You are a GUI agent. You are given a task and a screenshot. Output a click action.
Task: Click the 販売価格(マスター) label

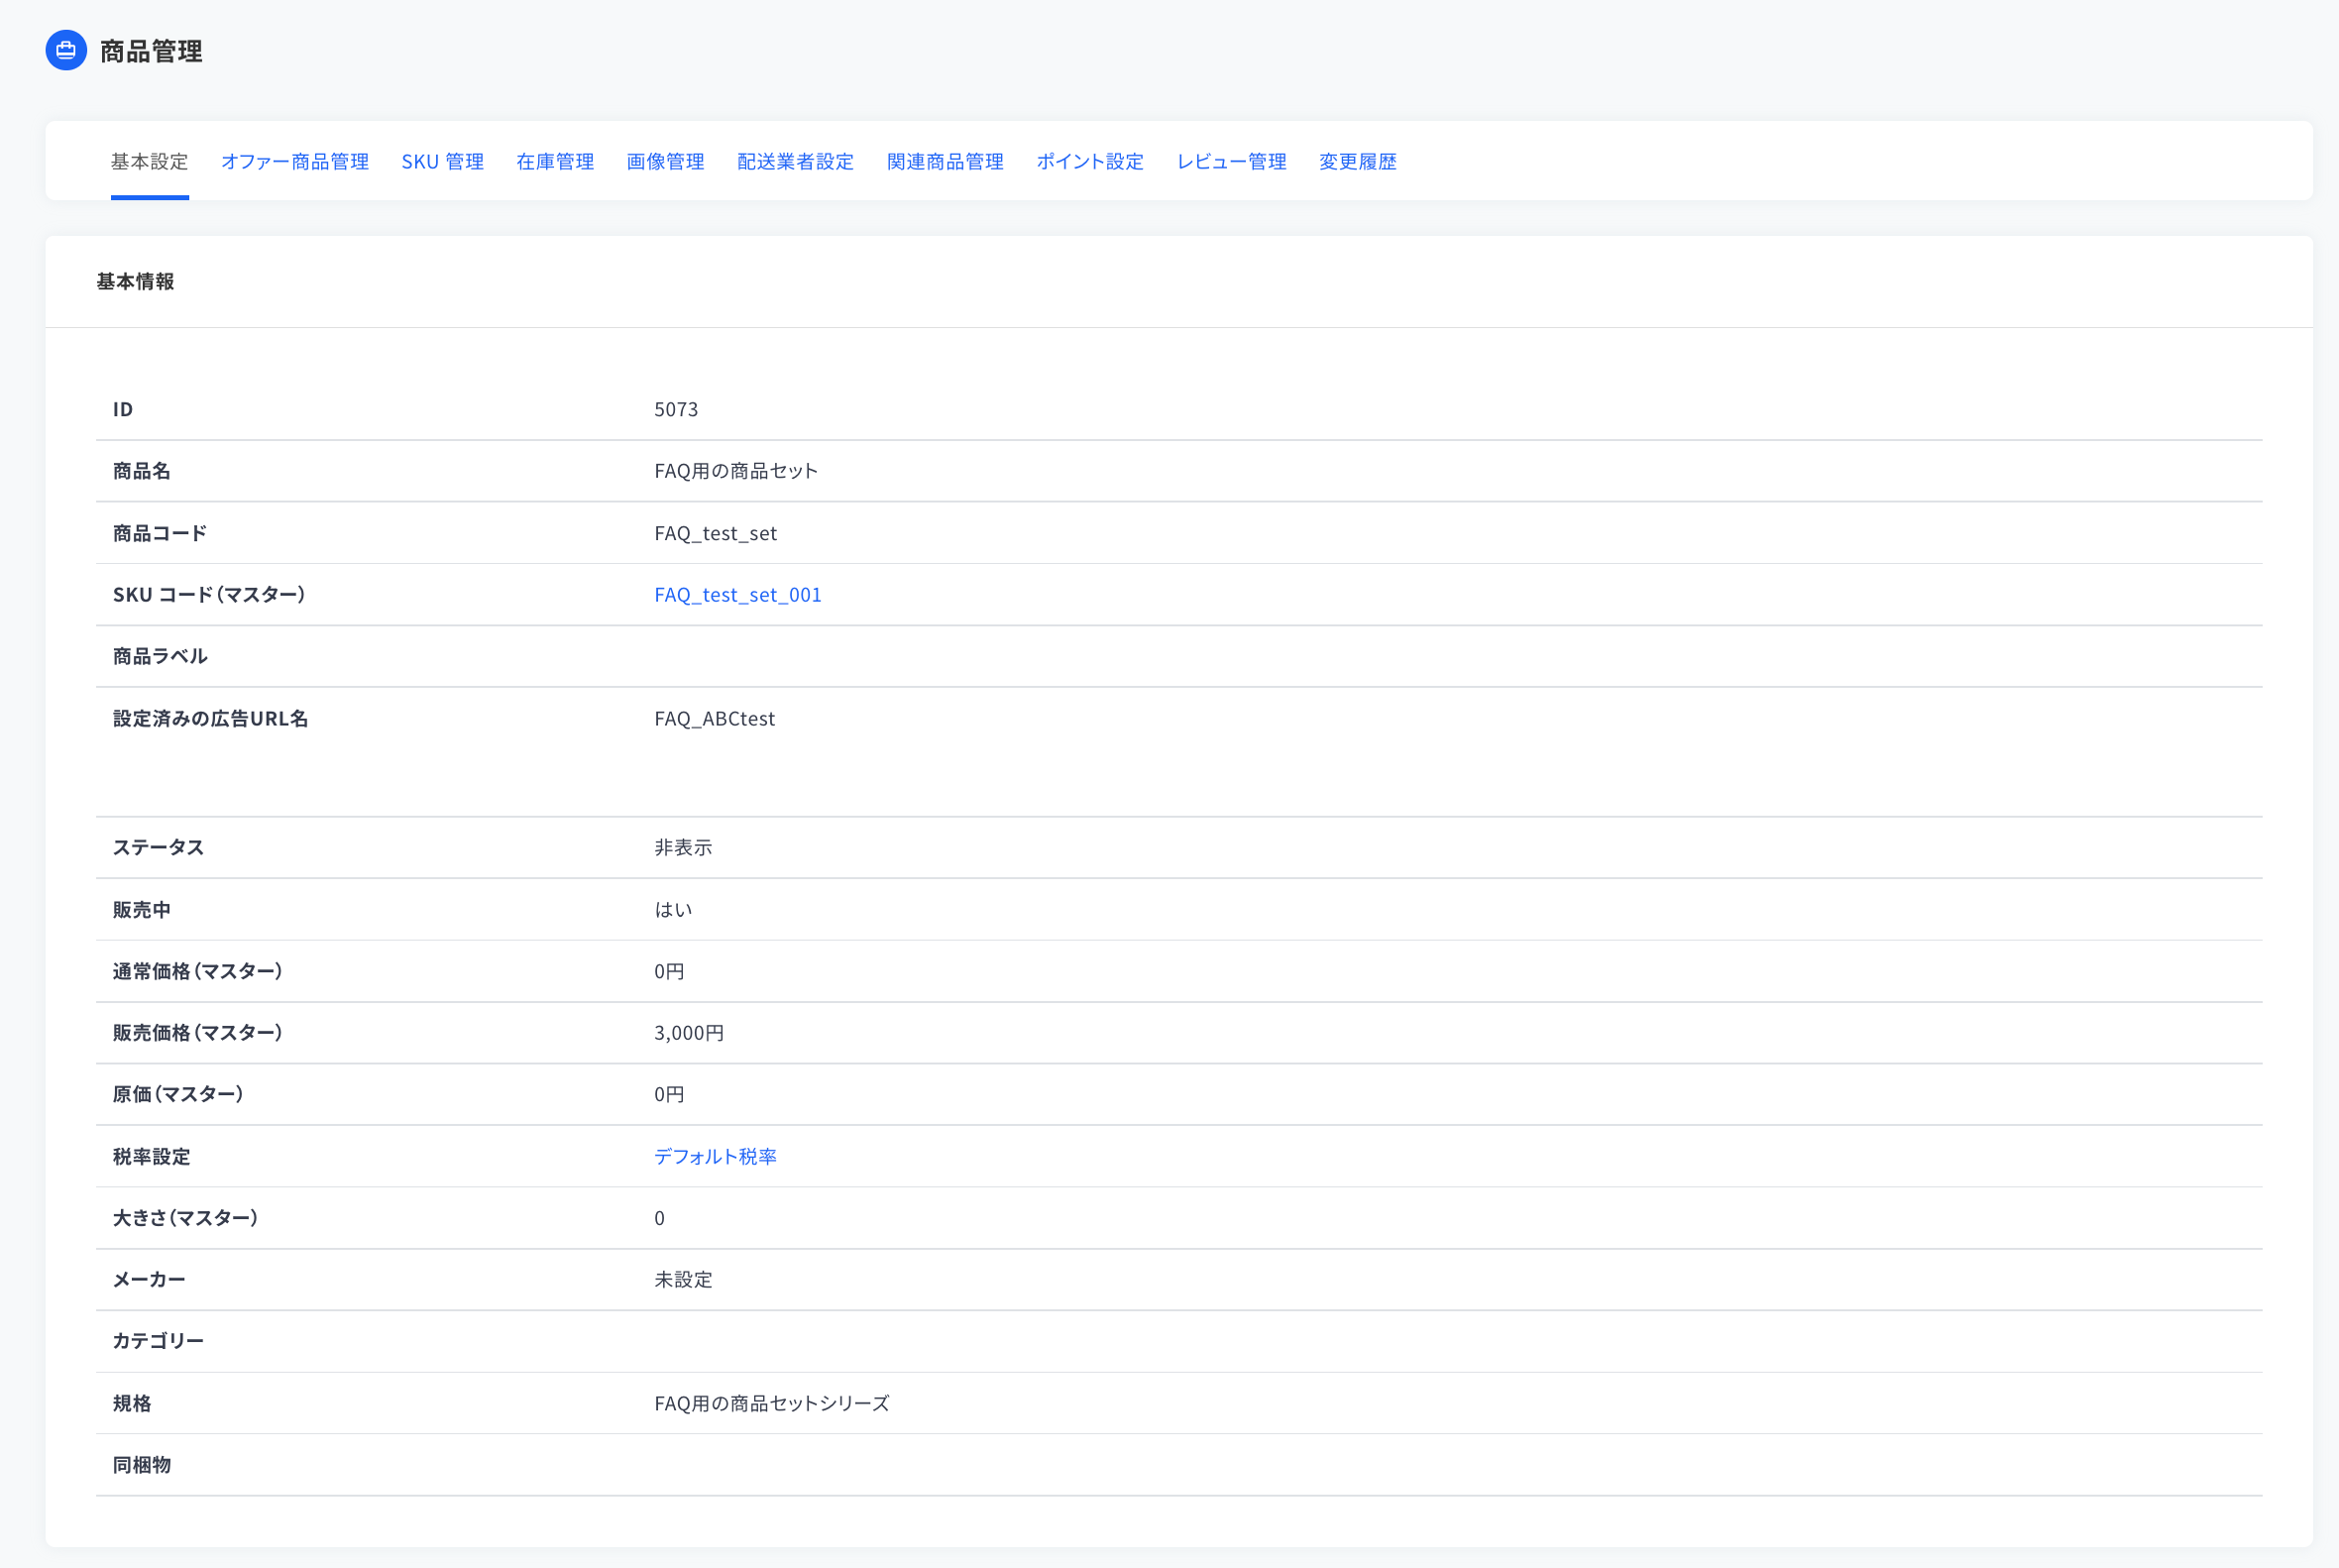197,1033
